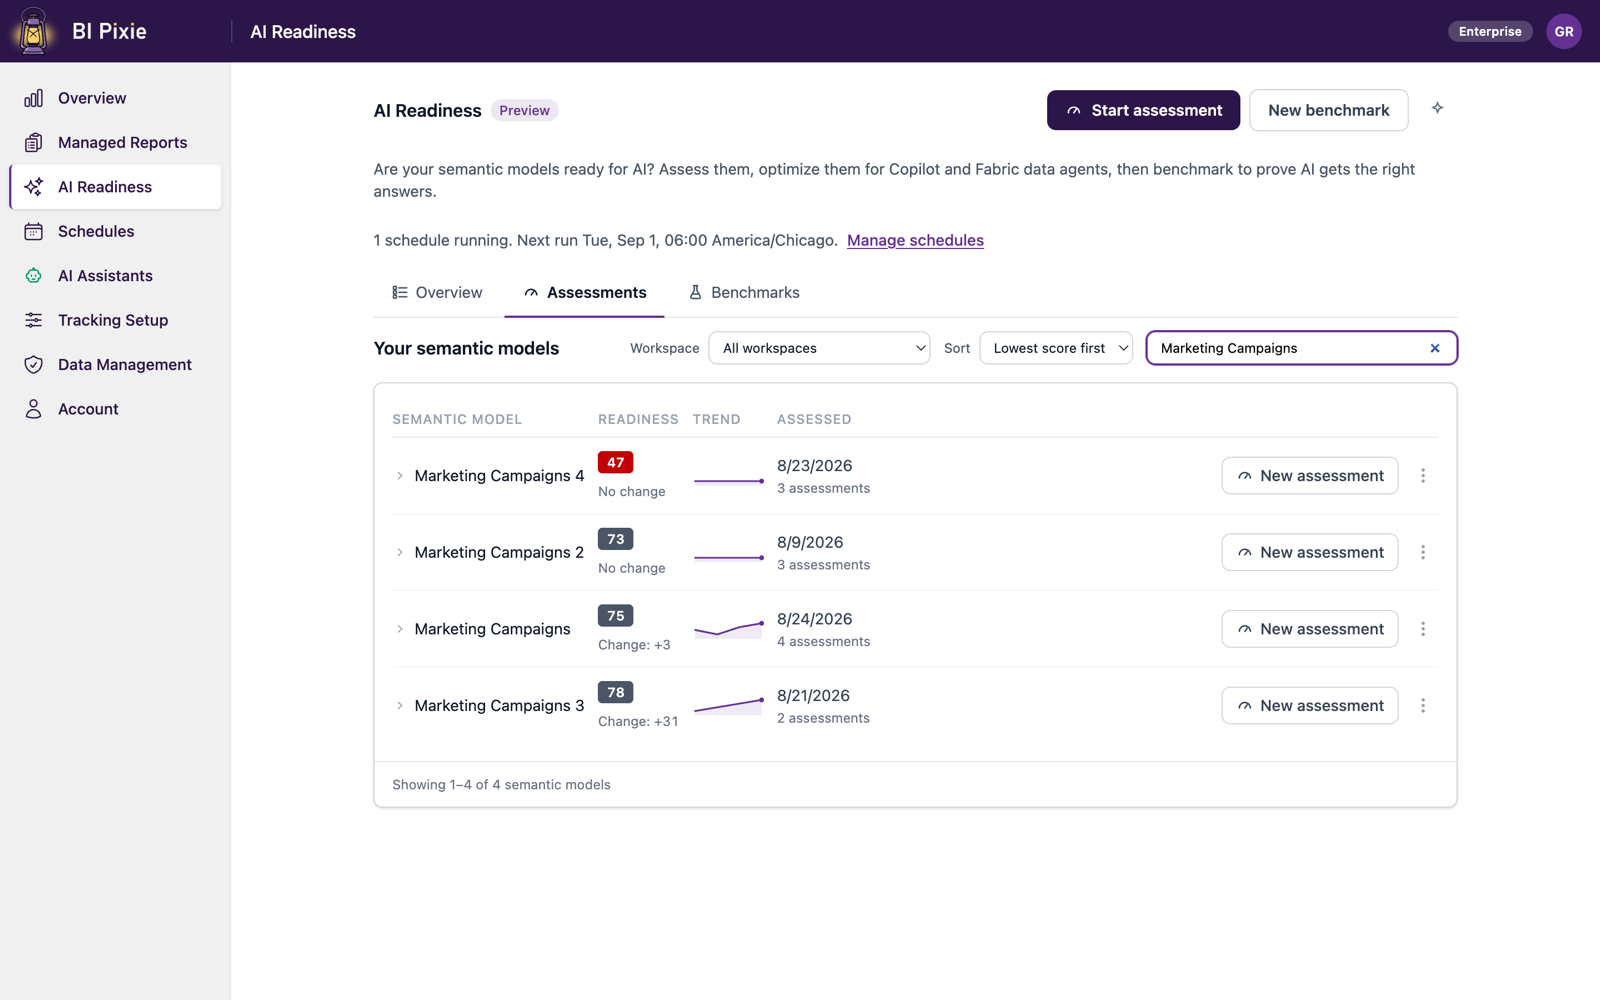Screen dimensions: 1600x1000
Task: Click the 8/24/2026 assessed date
Action: click(x=814, y=619)
